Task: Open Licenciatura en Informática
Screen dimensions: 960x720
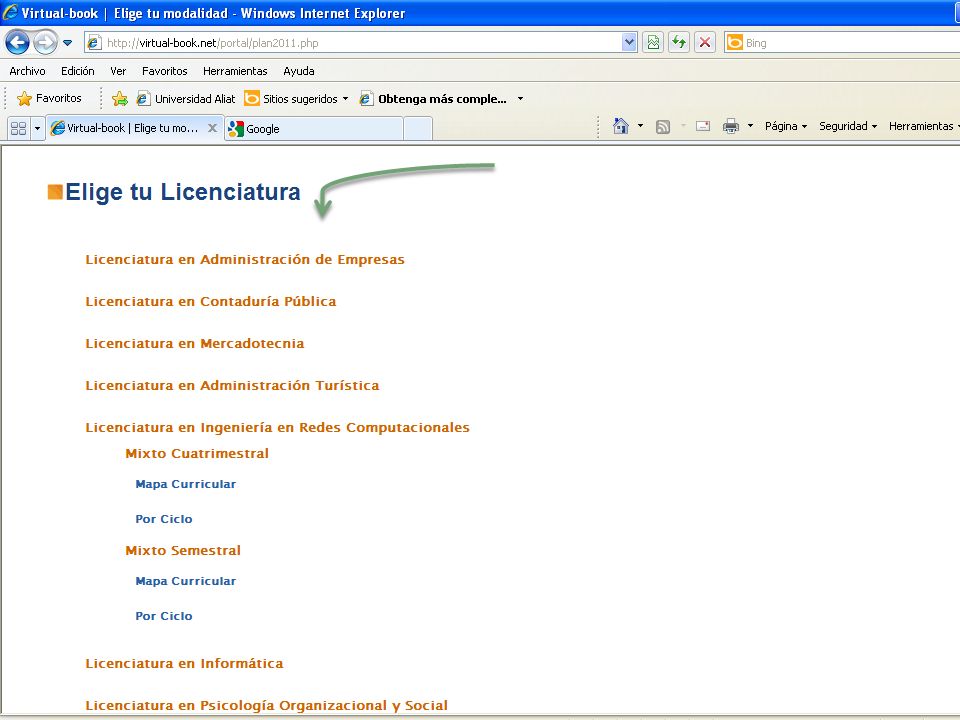Action: [184, 664]
